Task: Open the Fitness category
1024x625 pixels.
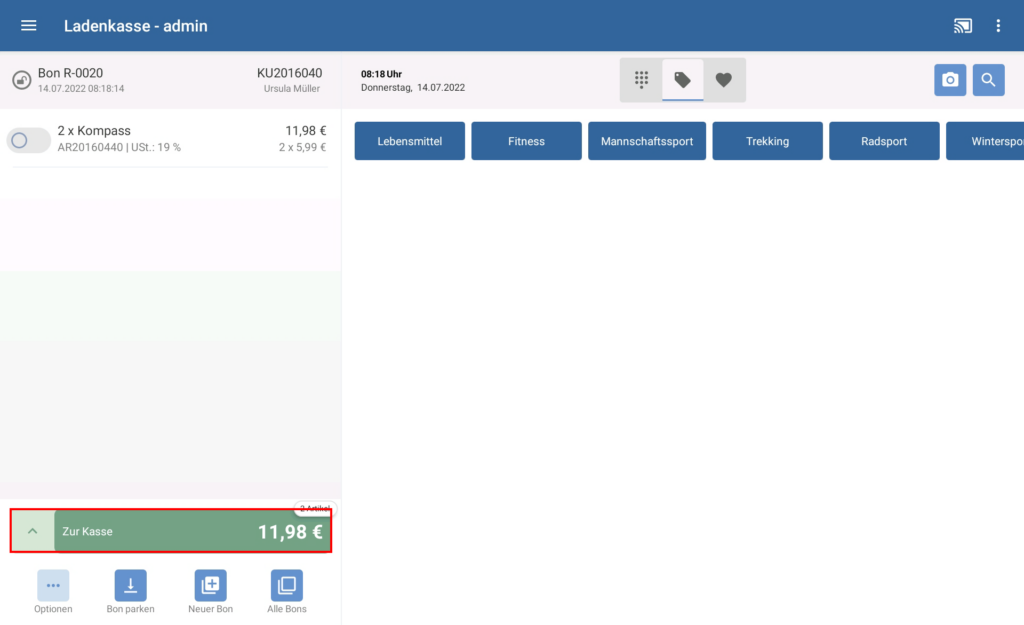Action: (526, 141)
